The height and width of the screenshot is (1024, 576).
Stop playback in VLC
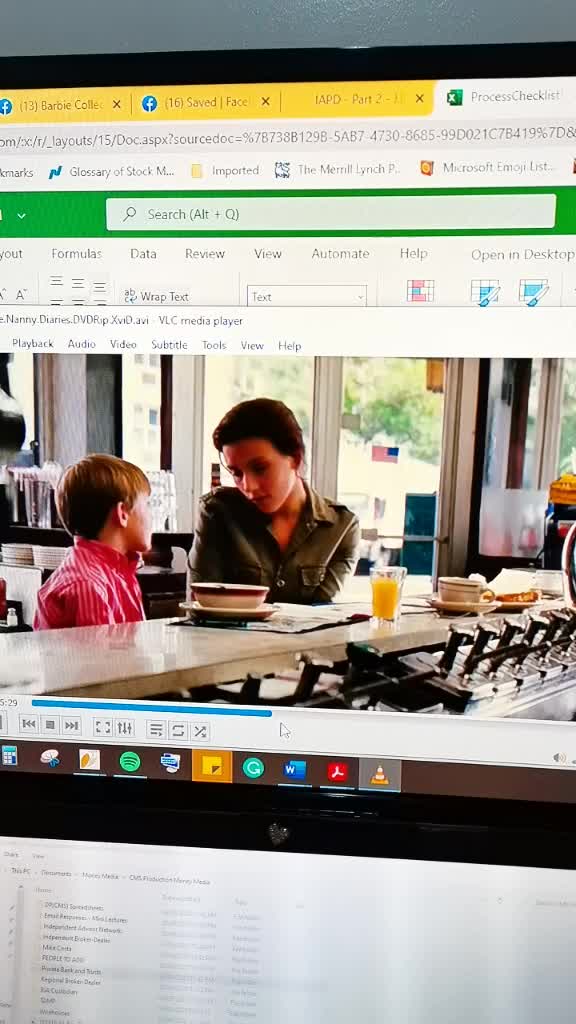[x=50, y=725]
